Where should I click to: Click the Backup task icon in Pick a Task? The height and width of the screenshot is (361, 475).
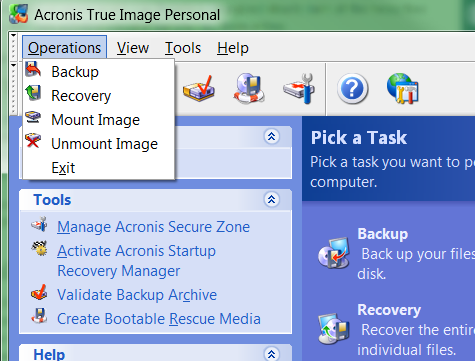(334, 253)
